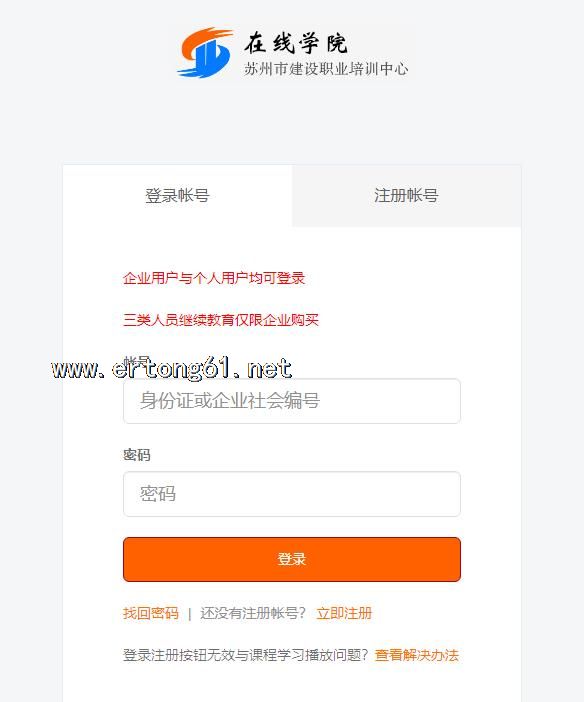Click the 密码 label above the password box
Viewport: 584px width, 702px height.
point(137,455)
